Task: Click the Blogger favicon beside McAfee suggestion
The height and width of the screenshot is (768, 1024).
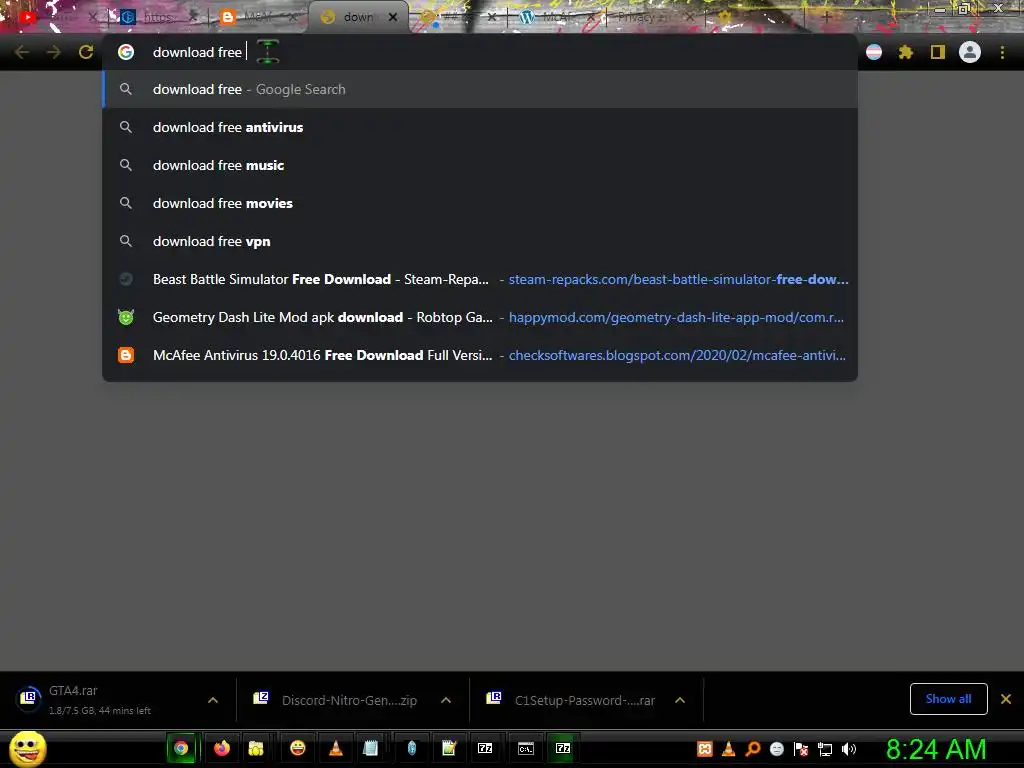Action: [x=126, y=355]
